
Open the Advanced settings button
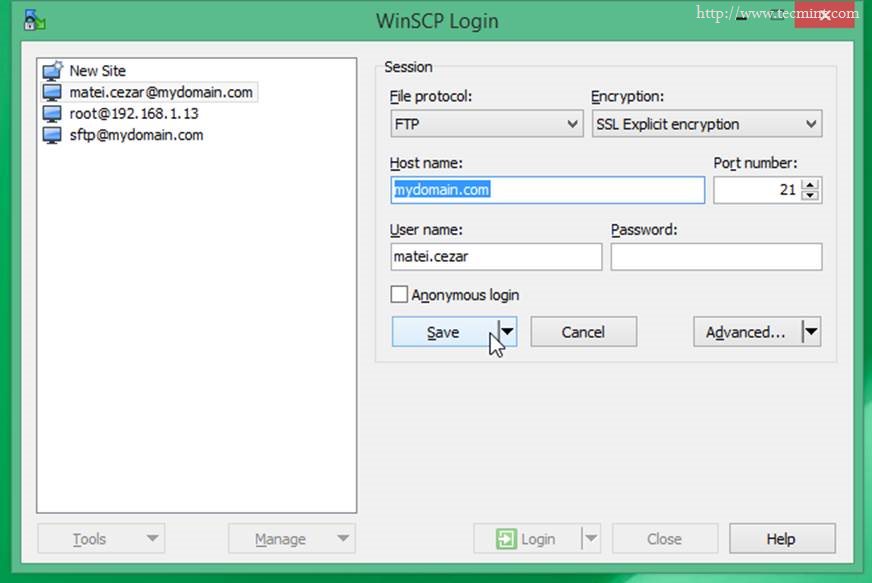point(747,332)
